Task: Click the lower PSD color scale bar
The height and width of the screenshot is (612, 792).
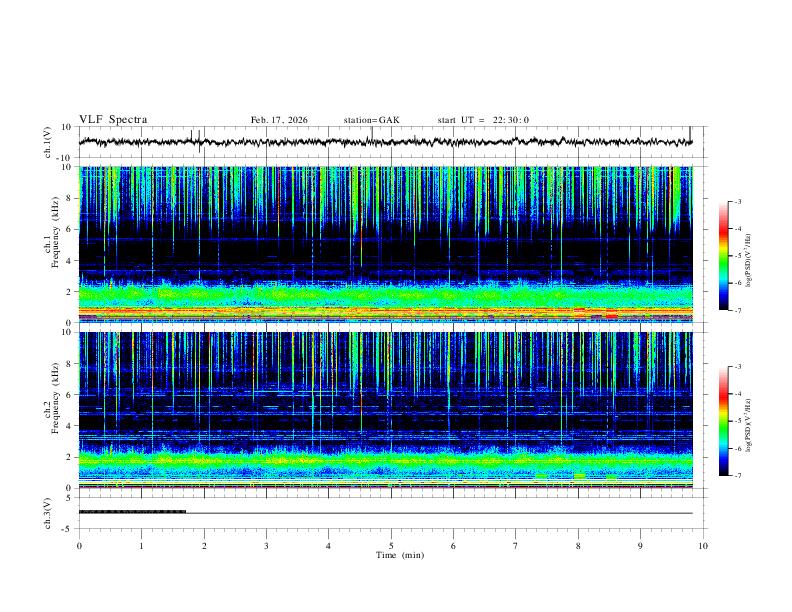Action: (x=724, y=421)
